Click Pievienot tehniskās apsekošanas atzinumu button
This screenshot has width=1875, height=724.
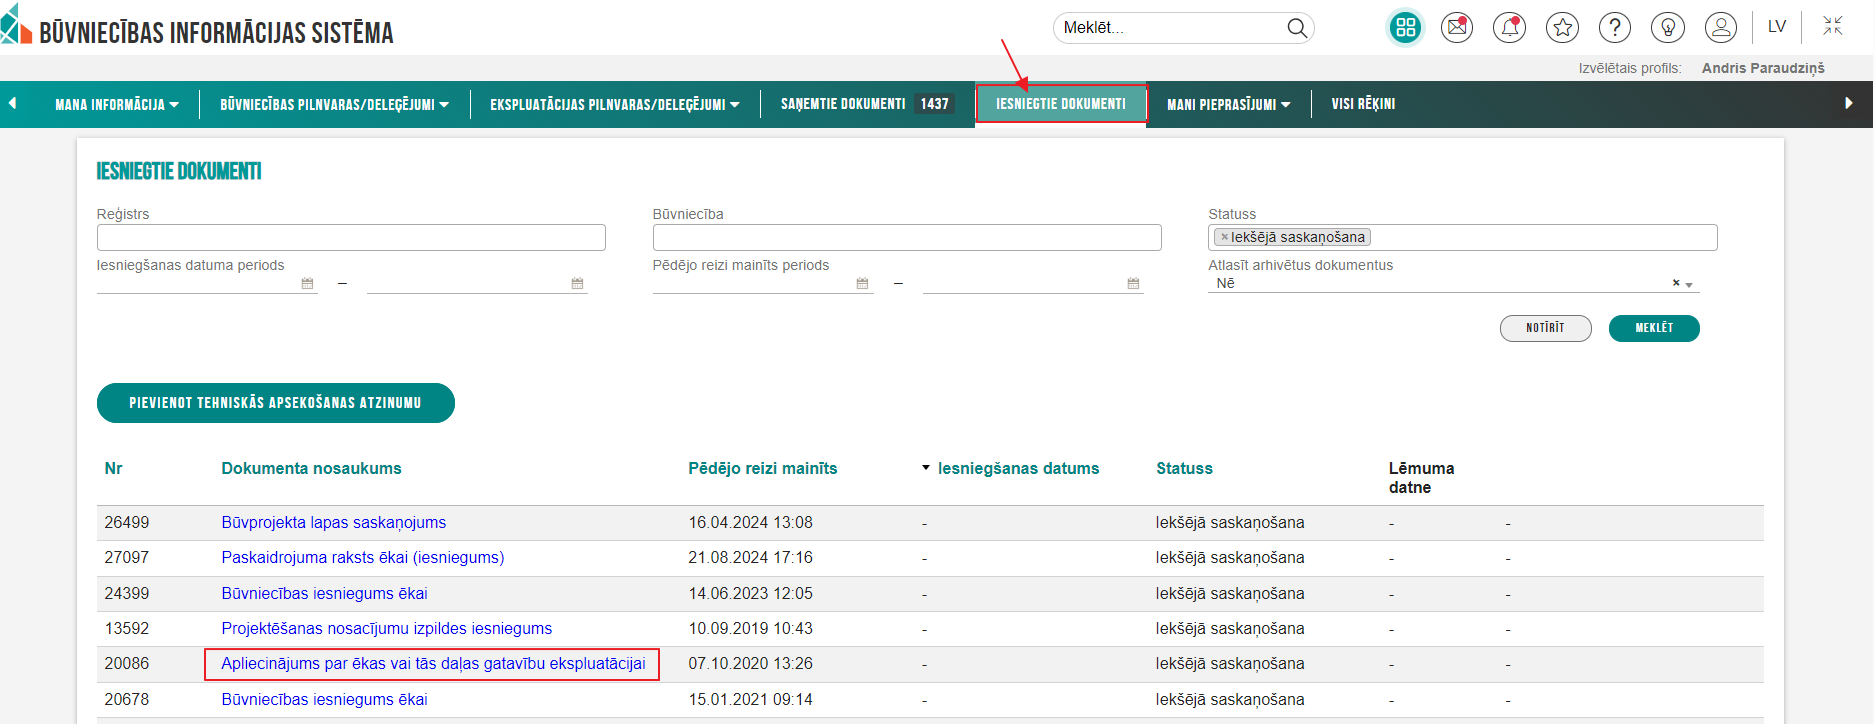pyautogui.click(x=276, y=403)
